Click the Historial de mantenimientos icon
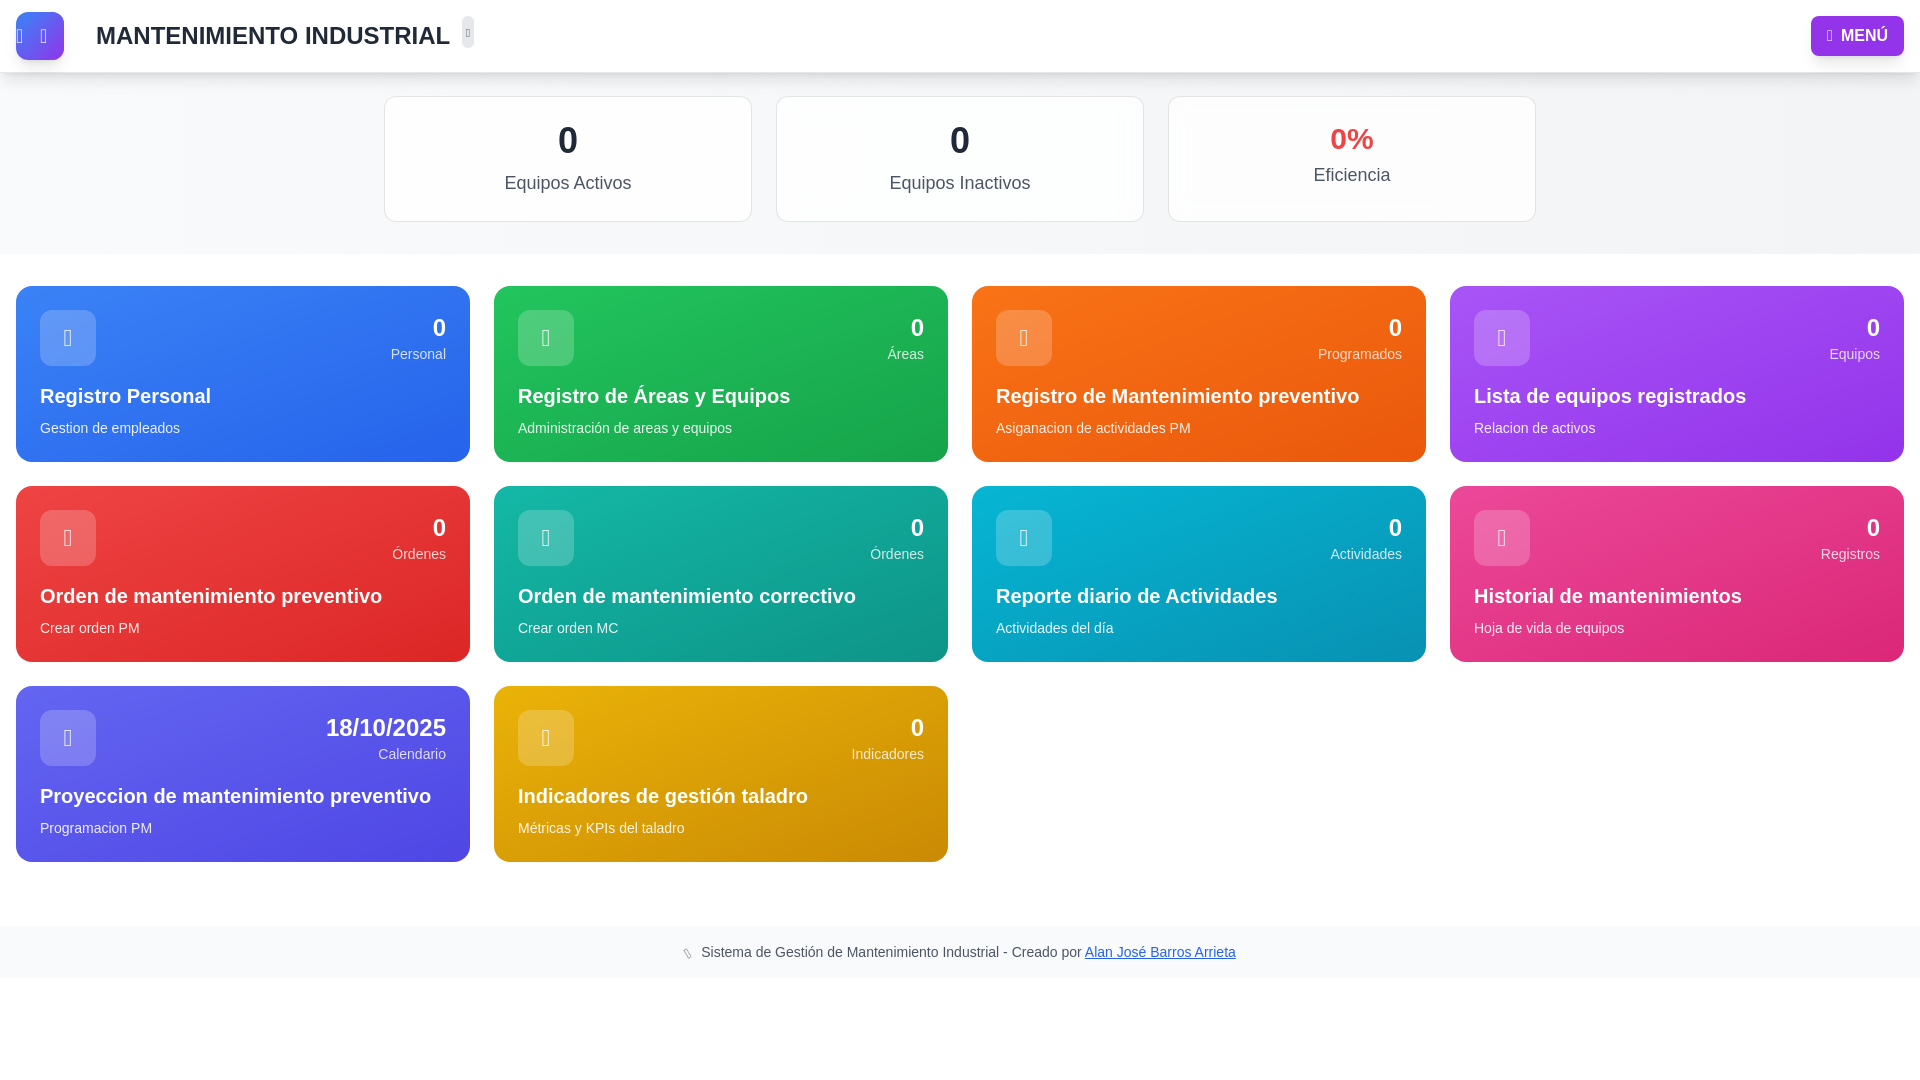Image resolution: width=1920 pixels, height=1080 pixels. click(x=1502, y=538)
